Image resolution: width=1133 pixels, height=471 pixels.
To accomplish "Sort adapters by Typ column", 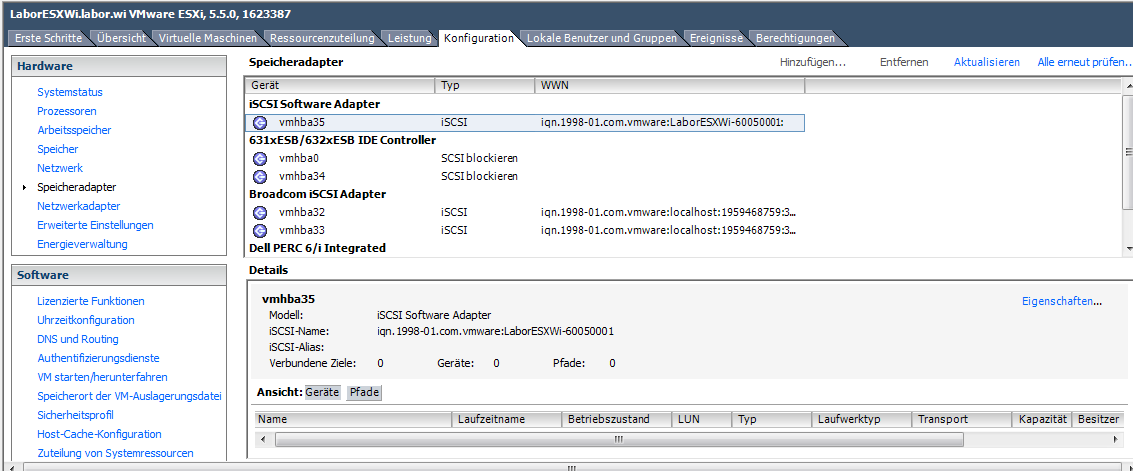I will tap(485, 86).
